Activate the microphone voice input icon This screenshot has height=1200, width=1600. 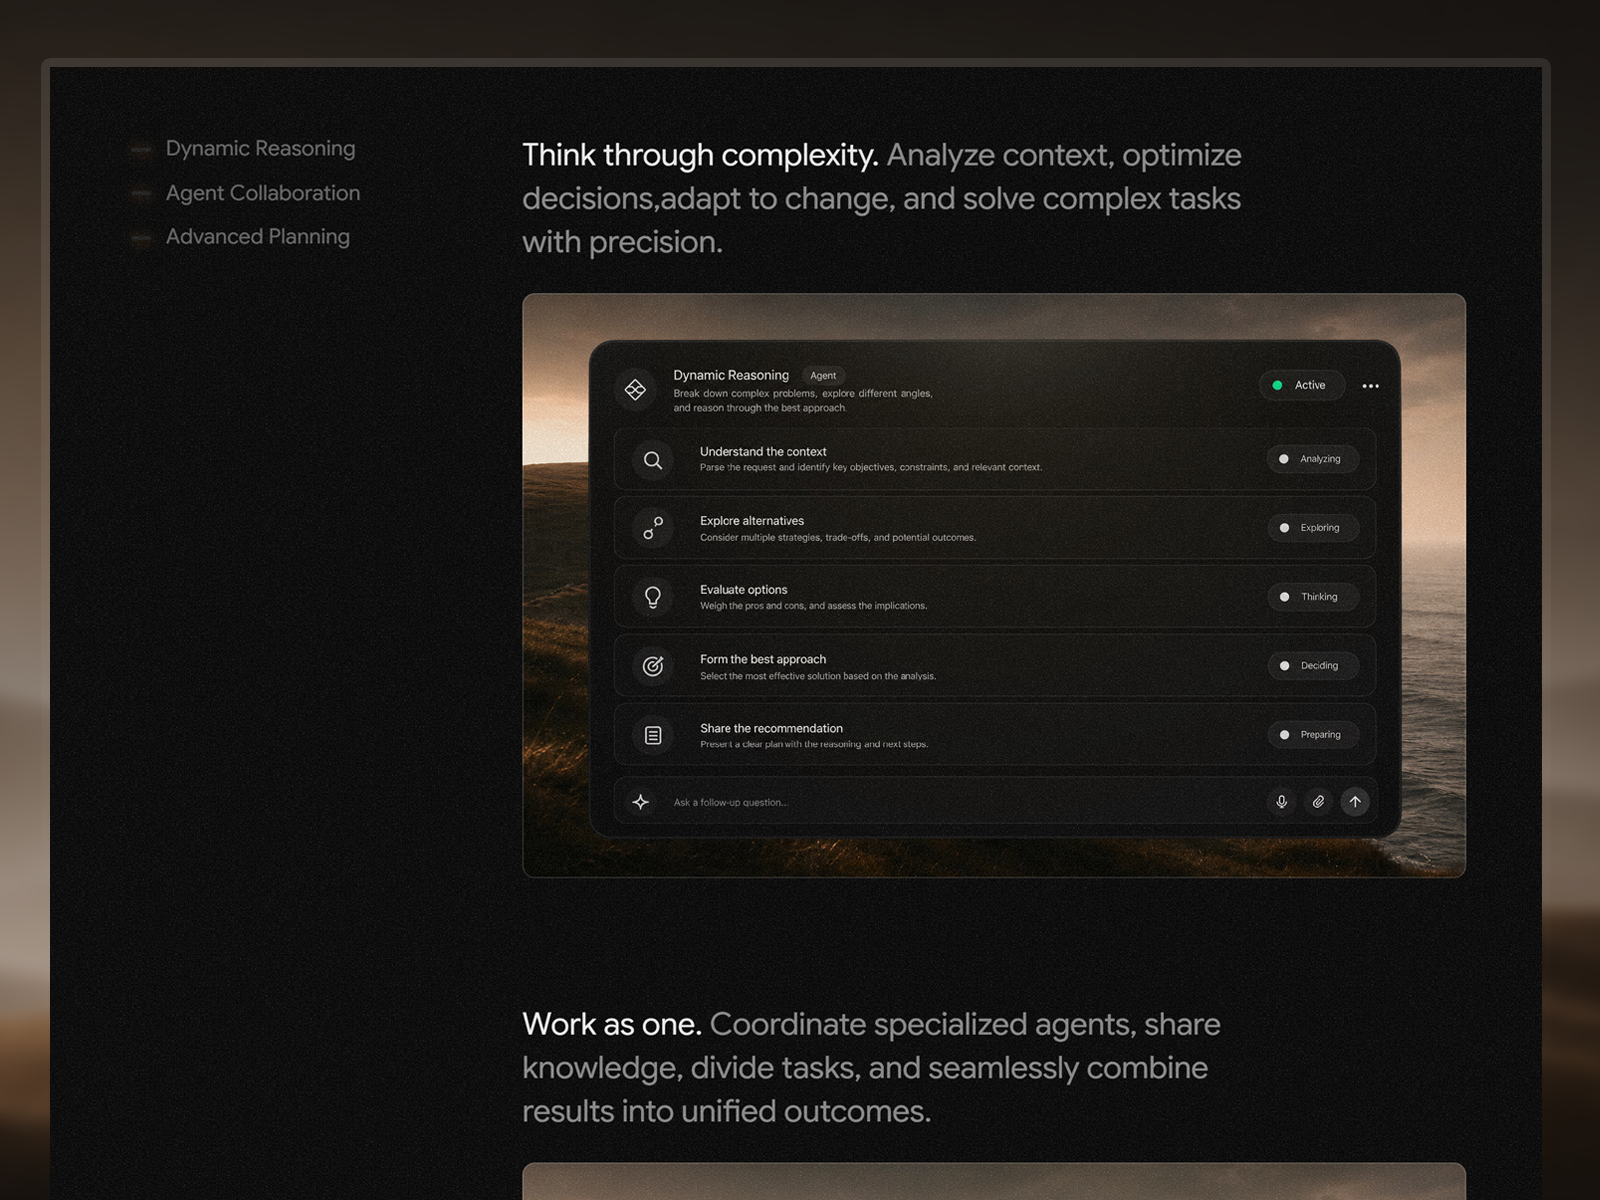(1281, 802)
